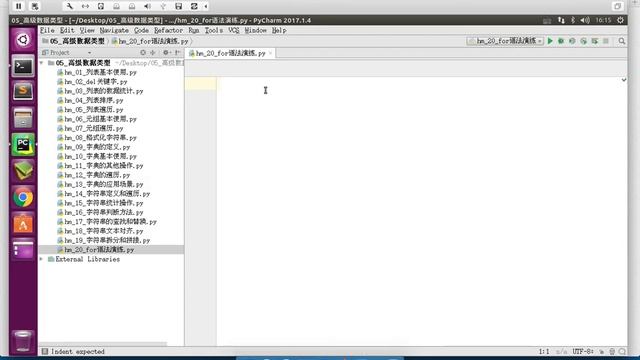Click the USB device icon in VM toolbar

pyautogui.click(x=163, y=6)
